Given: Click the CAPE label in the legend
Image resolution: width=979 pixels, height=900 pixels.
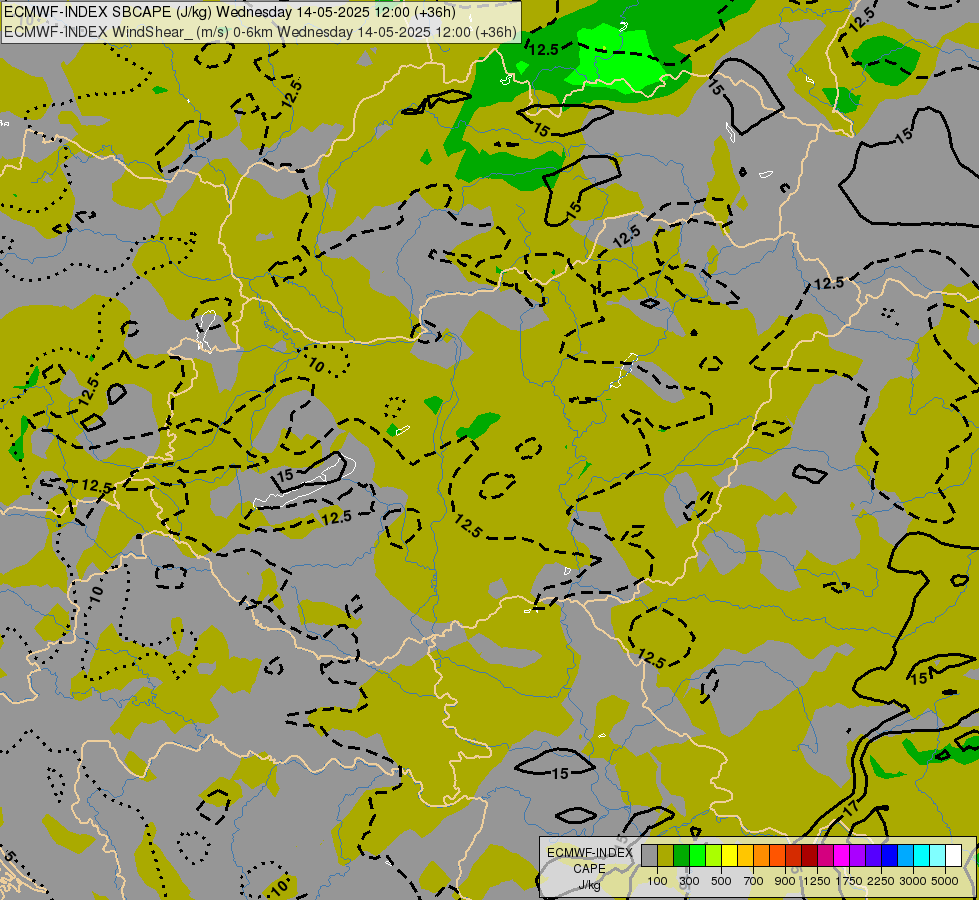Looking at the screenshot, I should pyautogui.click(x=589, y=869).
